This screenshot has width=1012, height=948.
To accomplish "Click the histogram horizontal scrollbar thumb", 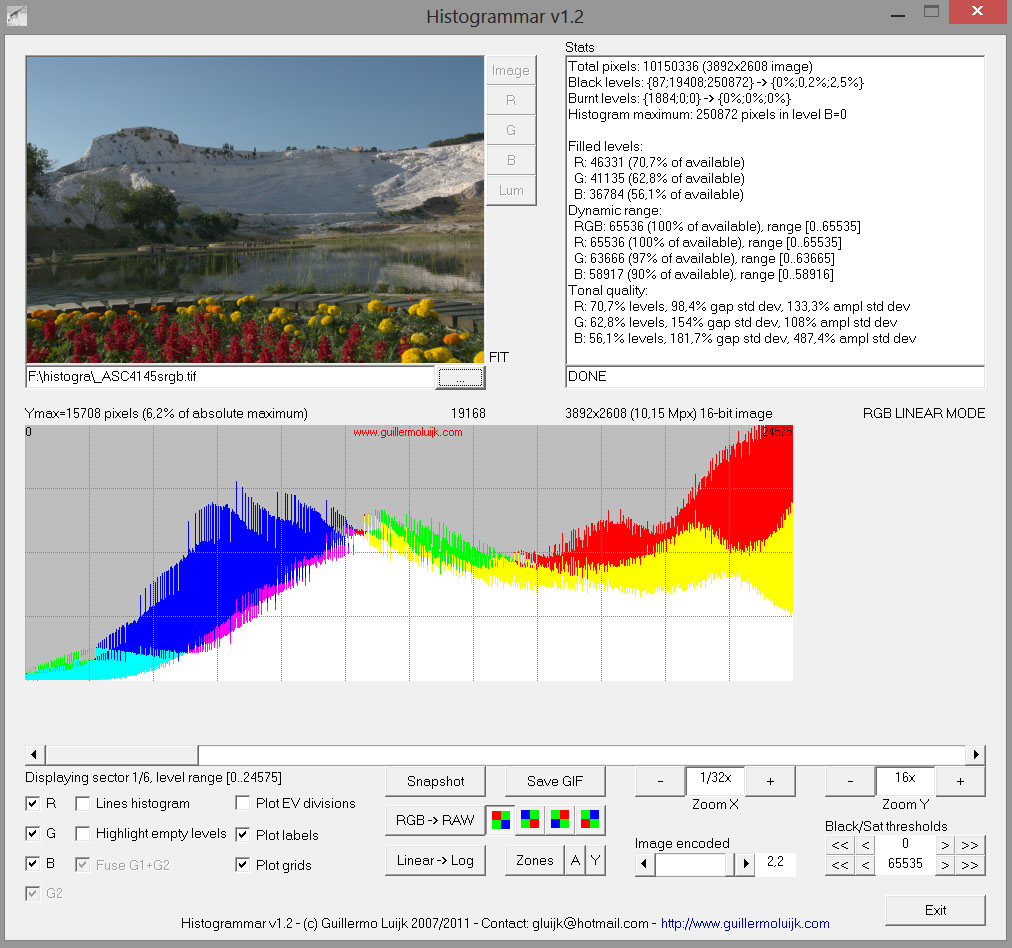I will click(x=122, y=754).
